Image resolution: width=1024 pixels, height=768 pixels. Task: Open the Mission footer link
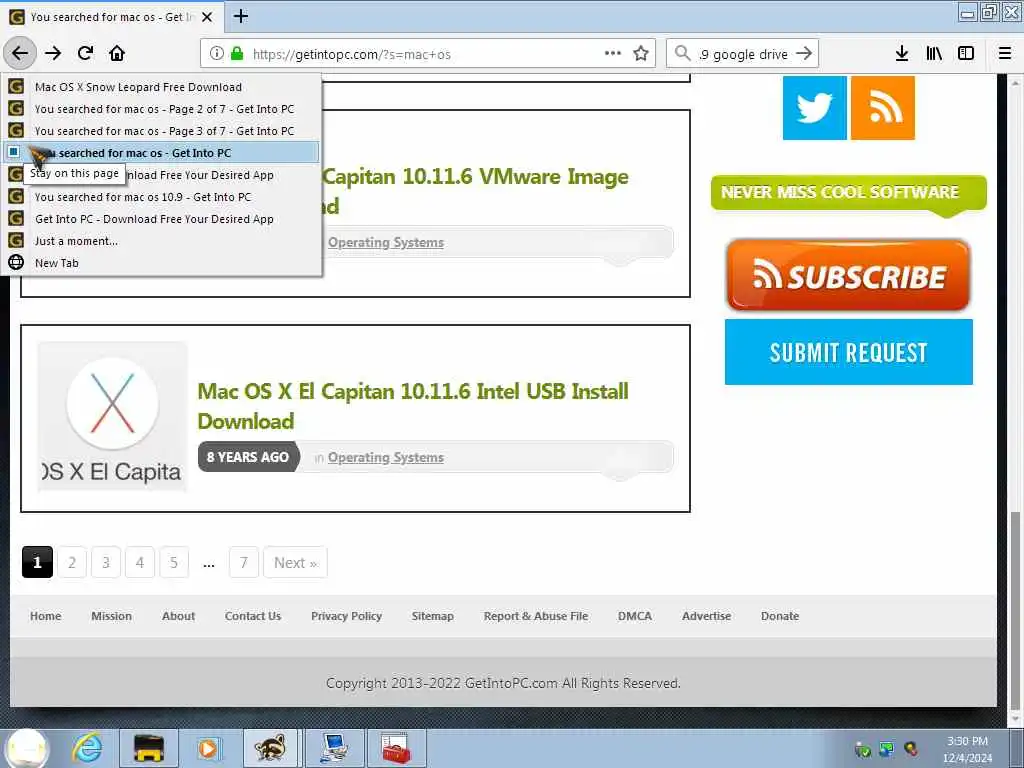[111, 616]
